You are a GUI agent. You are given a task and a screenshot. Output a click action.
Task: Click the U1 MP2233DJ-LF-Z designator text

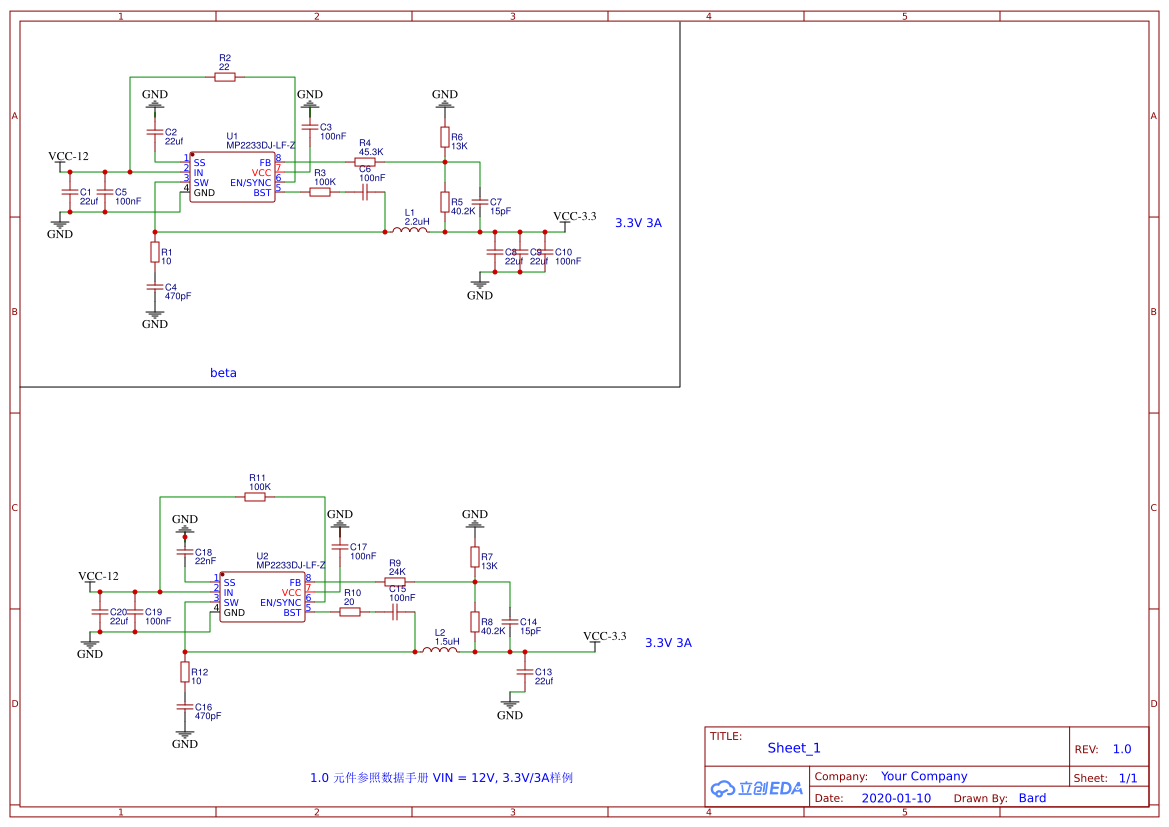pos(261,141)
